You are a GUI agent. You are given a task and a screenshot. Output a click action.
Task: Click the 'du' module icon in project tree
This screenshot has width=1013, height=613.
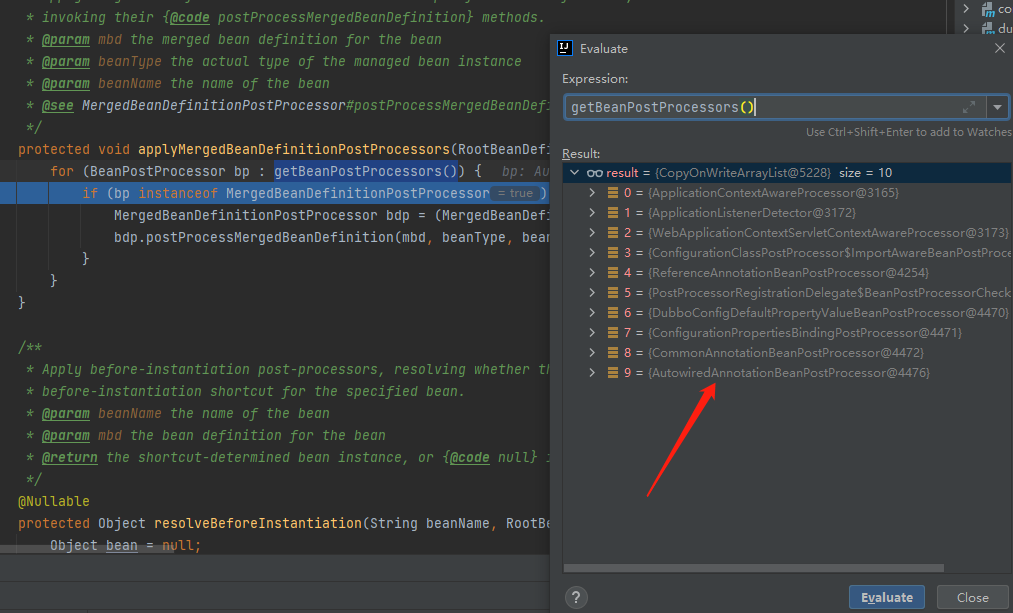pyautogui.click(x=987, y=28)
